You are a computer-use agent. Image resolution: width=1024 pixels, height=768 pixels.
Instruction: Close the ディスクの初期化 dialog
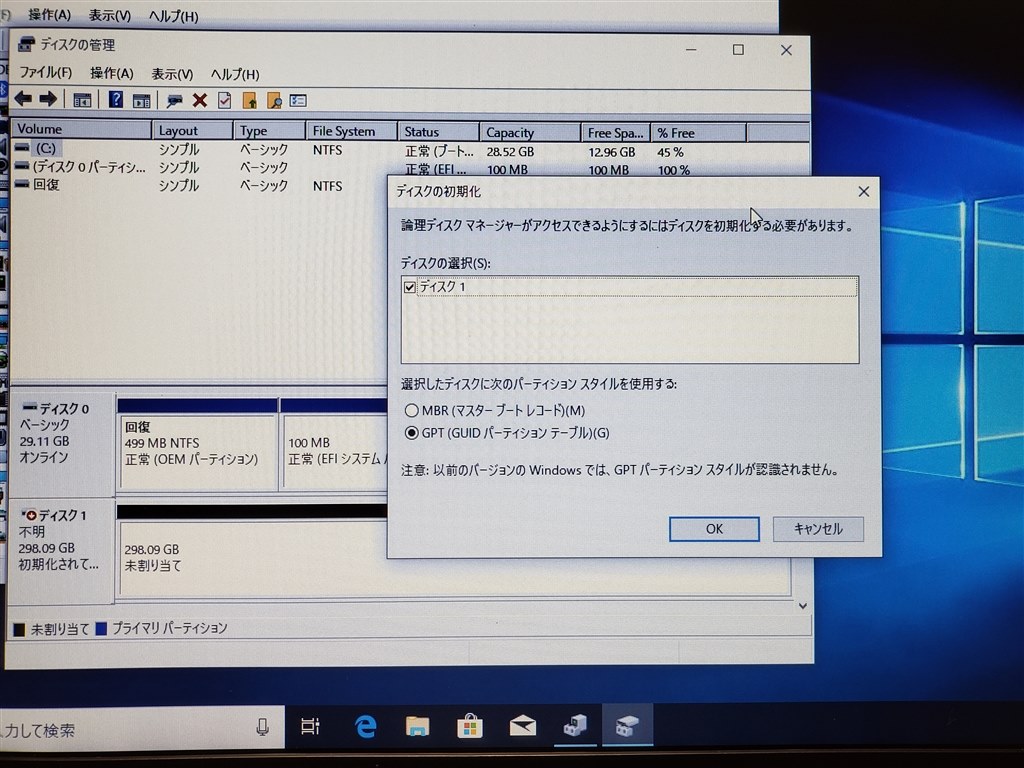point(864,191)
